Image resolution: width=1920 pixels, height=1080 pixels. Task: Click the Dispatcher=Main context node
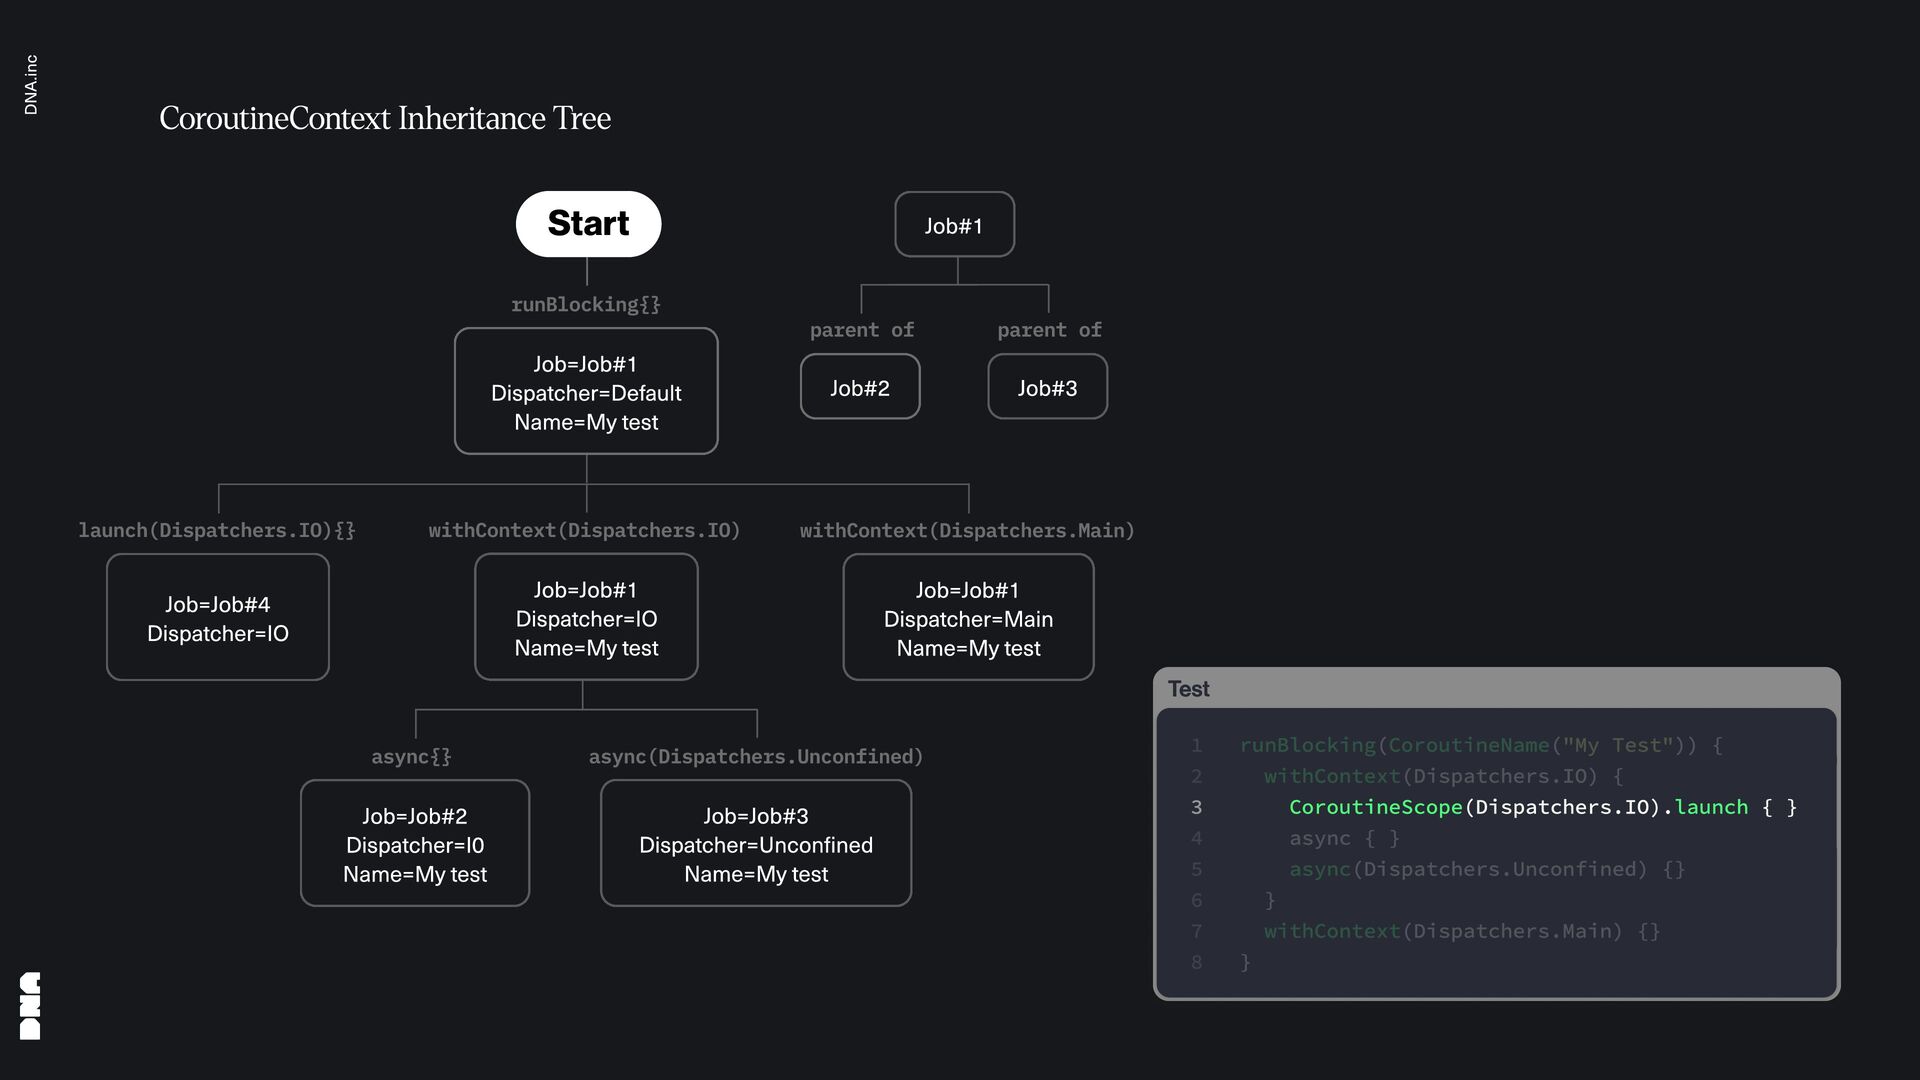click(968, 618)
